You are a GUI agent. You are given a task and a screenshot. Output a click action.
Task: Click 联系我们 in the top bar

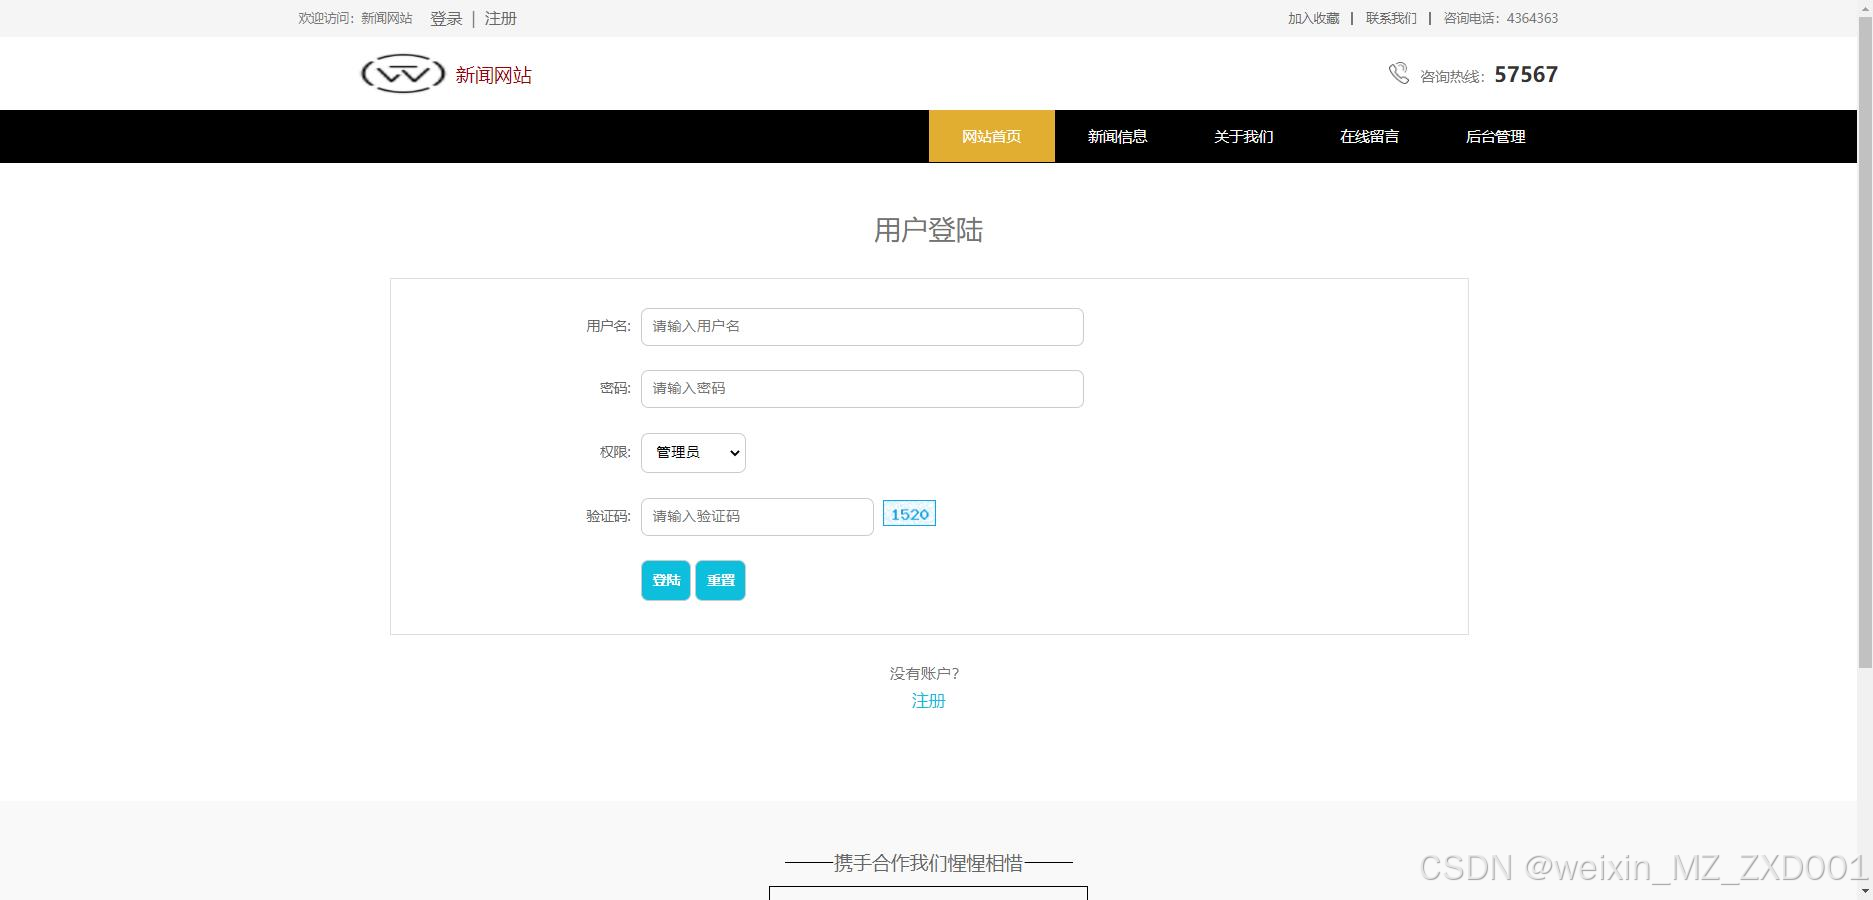(1391, 18)
